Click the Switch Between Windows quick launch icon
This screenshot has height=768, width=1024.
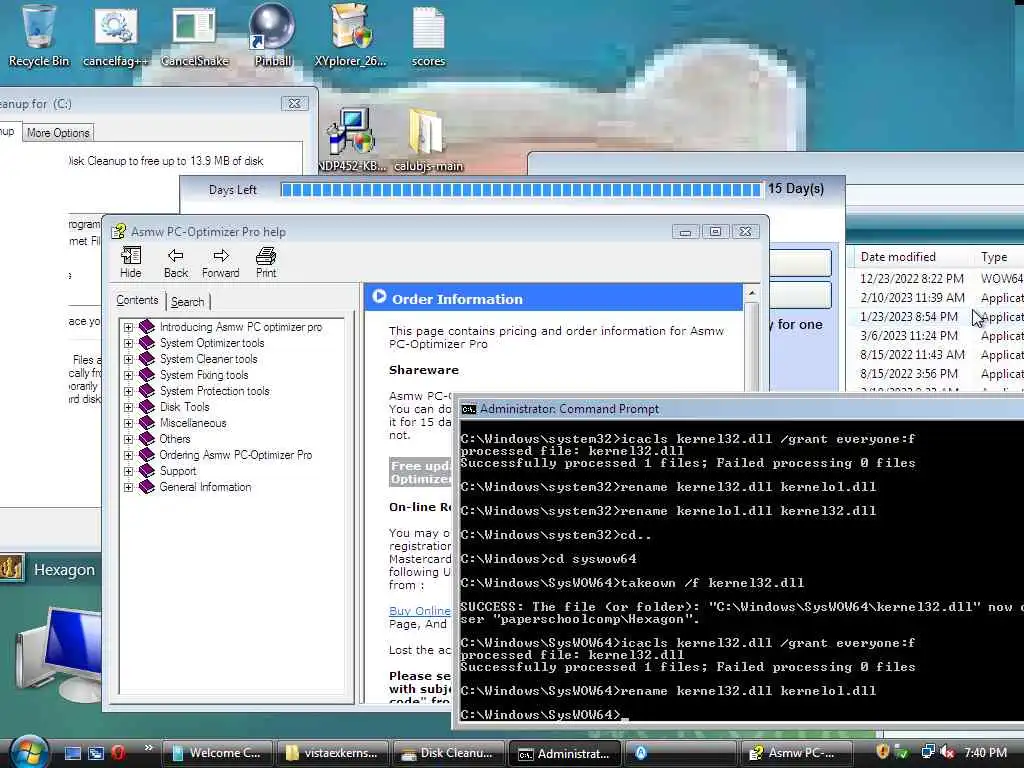coord(96,753)
